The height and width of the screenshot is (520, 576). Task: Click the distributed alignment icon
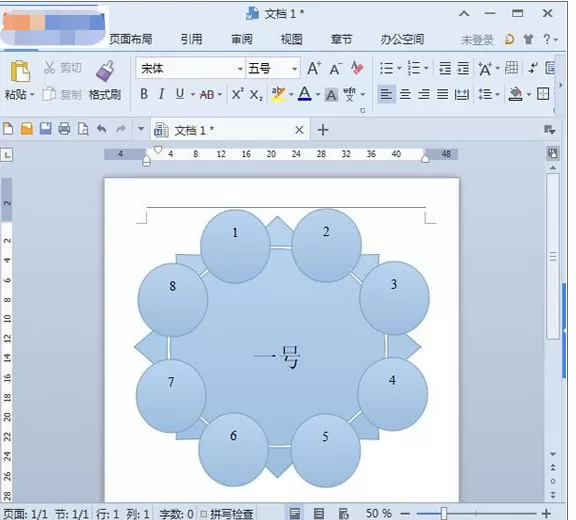tap(462, 94)
